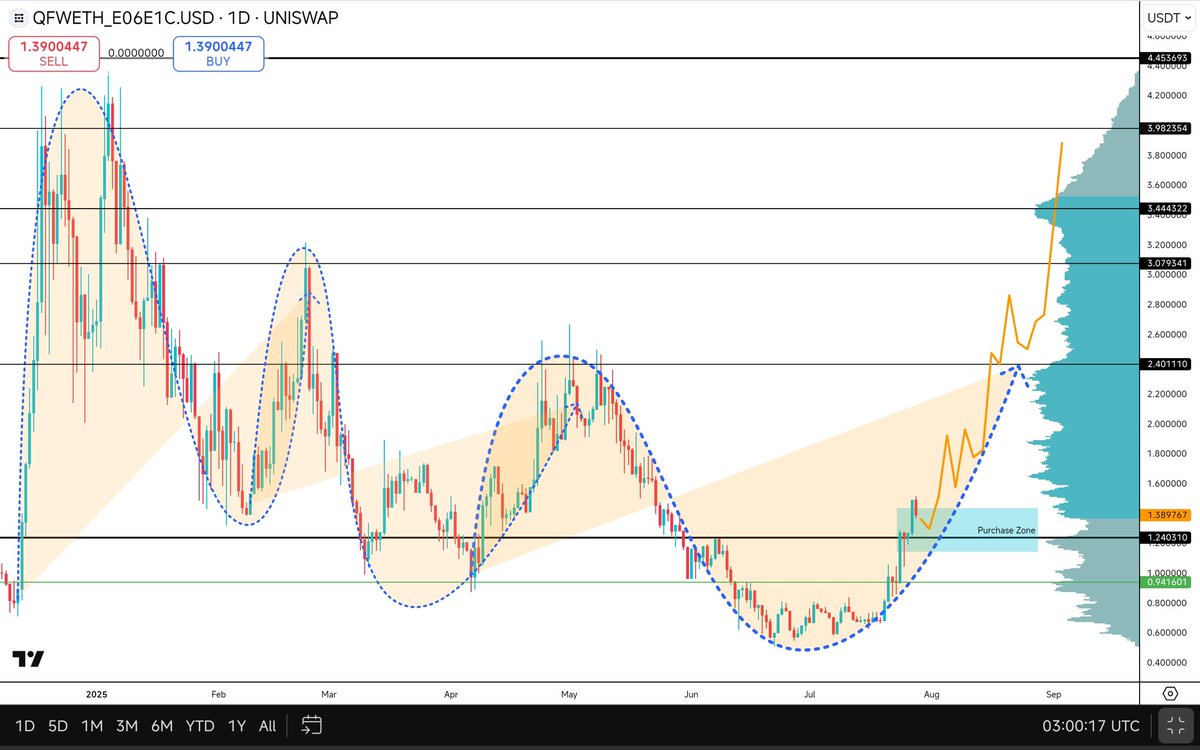The image size is (1200, 750).
Task: Select the 5D time range
Action: (59, 726)
